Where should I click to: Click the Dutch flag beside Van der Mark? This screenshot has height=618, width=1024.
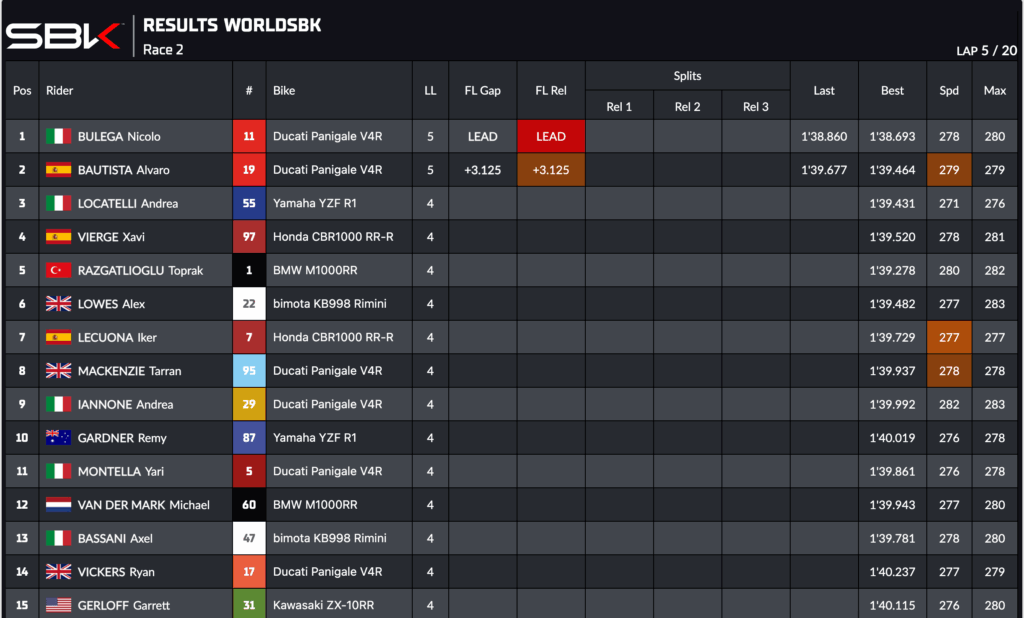[x=58, y=505]
